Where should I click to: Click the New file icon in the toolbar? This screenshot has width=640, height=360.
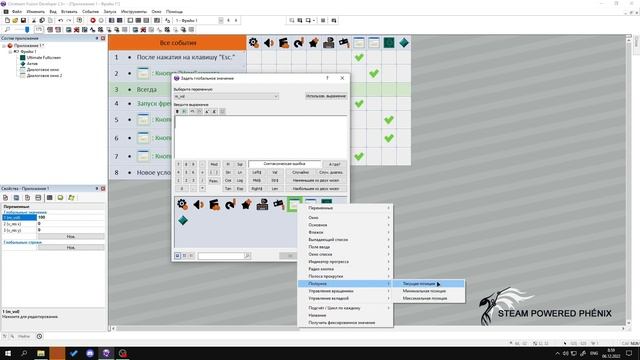point(7,20)
